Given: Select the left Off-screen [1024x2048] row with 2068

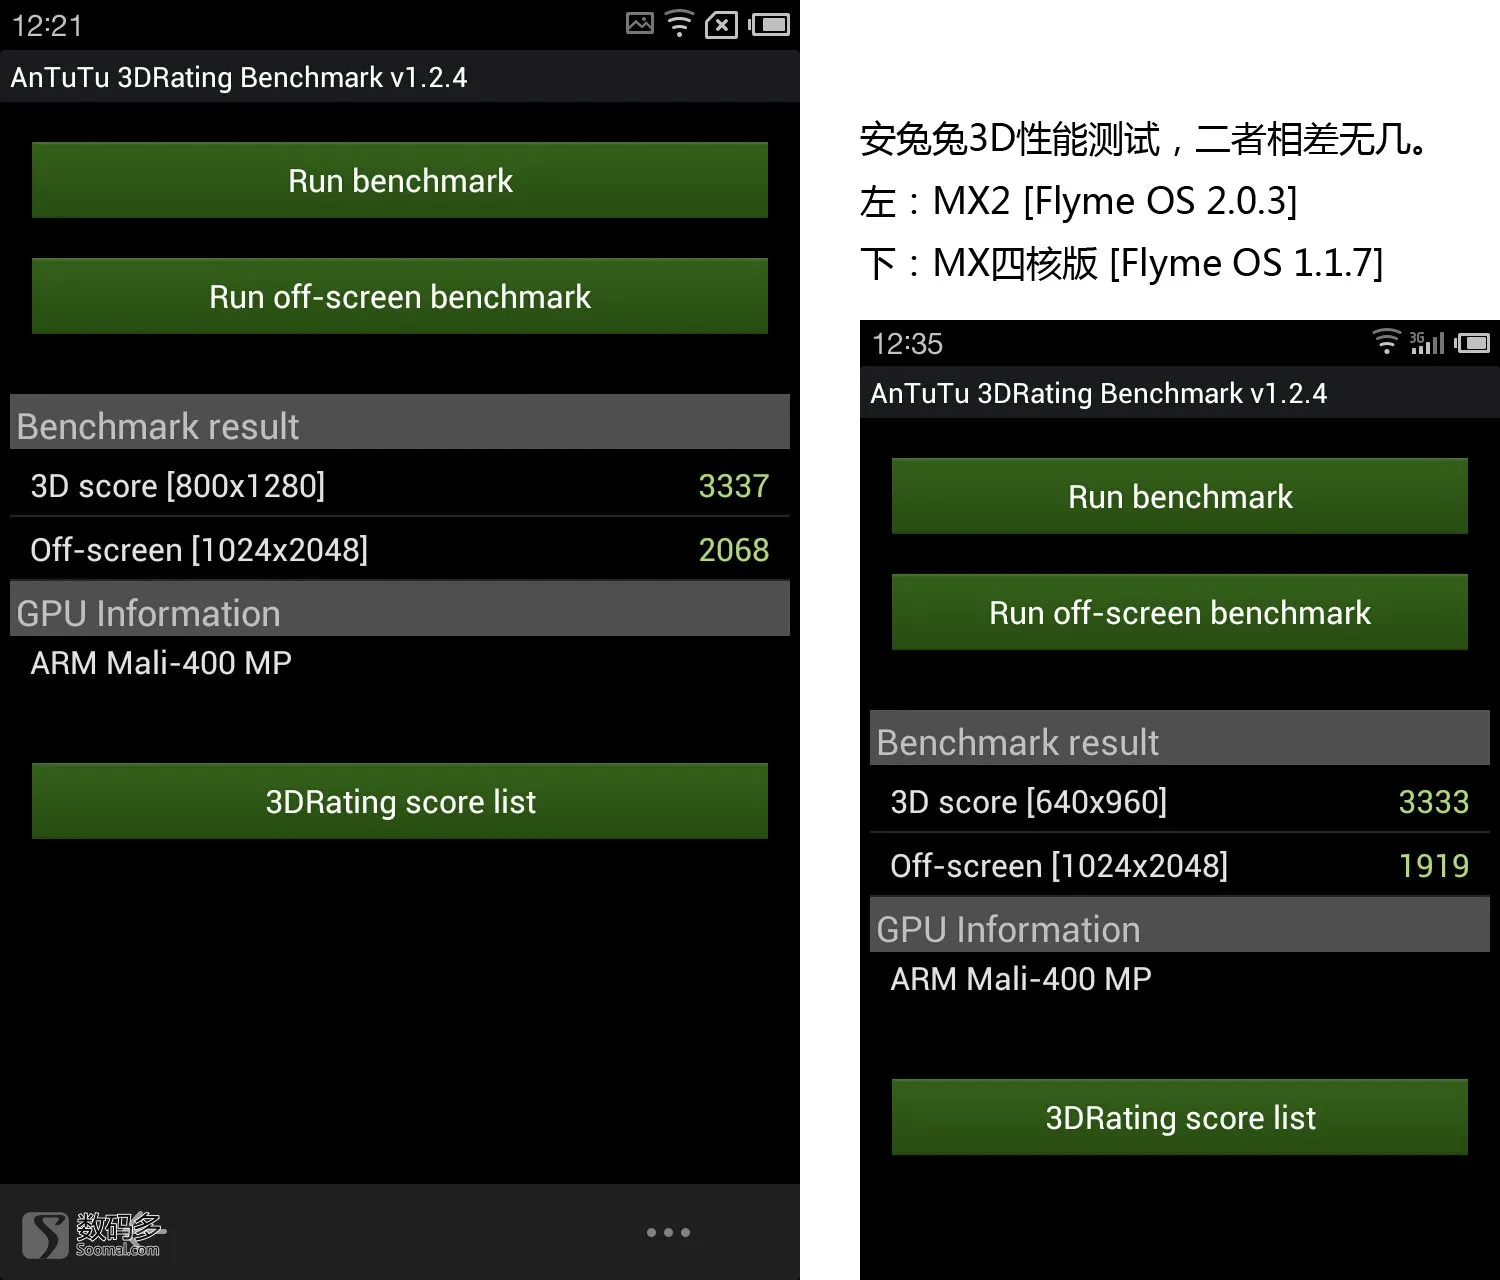Looking at the screenshot, I should [400, 549].
